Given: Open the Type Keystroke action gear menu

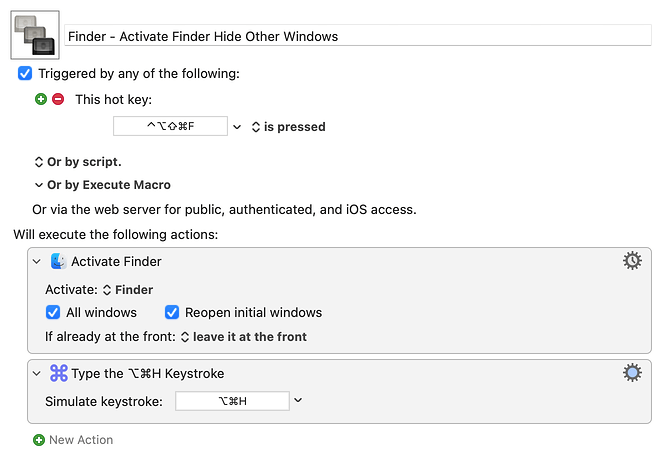Looking at the screenshot, I should click(632, 372).
